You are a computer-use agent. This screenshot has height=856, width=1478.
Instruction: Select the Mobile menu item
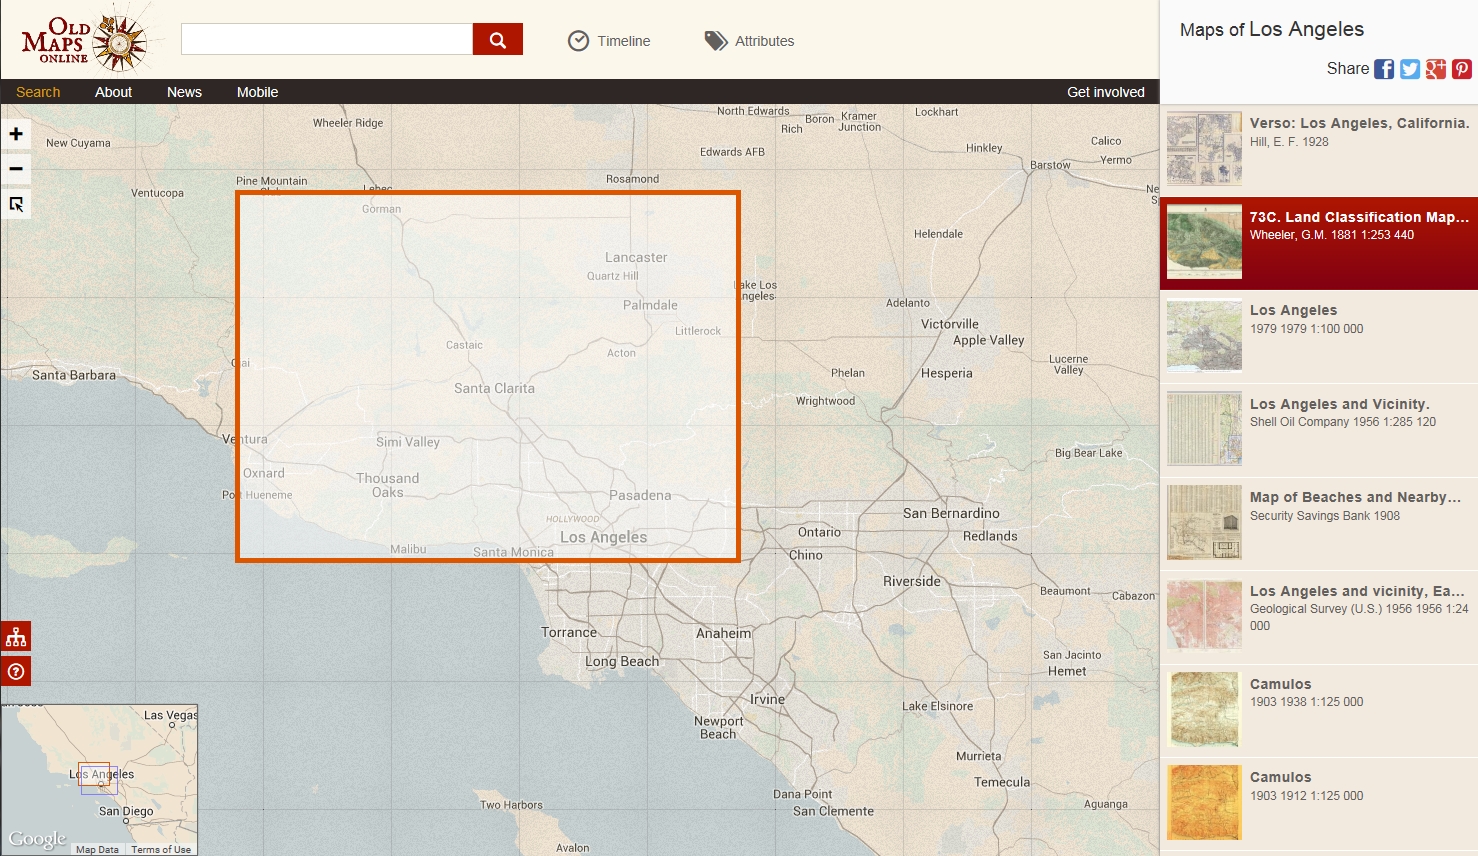(257, 91)
